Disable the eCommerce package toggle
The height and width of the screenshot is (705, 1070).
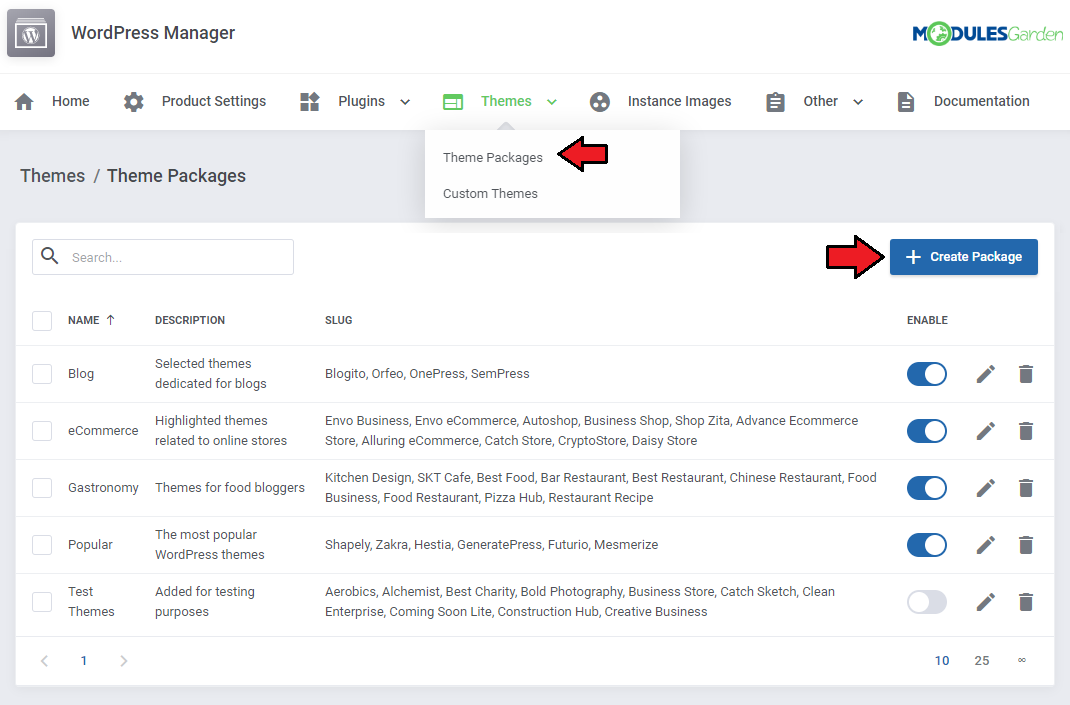click(927, 431)
